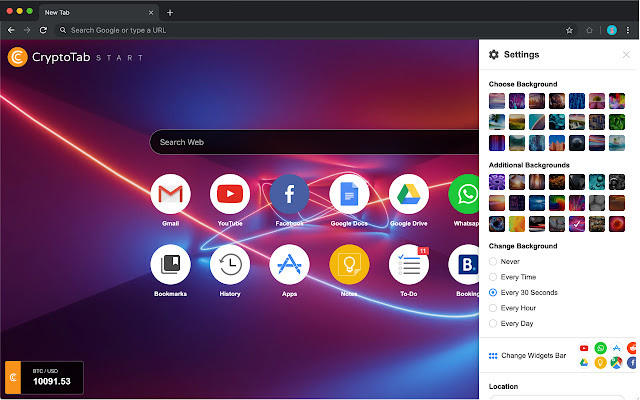Open the To-Do list widget
Viewport: 640px width, 400px height.
click(409, 264)
